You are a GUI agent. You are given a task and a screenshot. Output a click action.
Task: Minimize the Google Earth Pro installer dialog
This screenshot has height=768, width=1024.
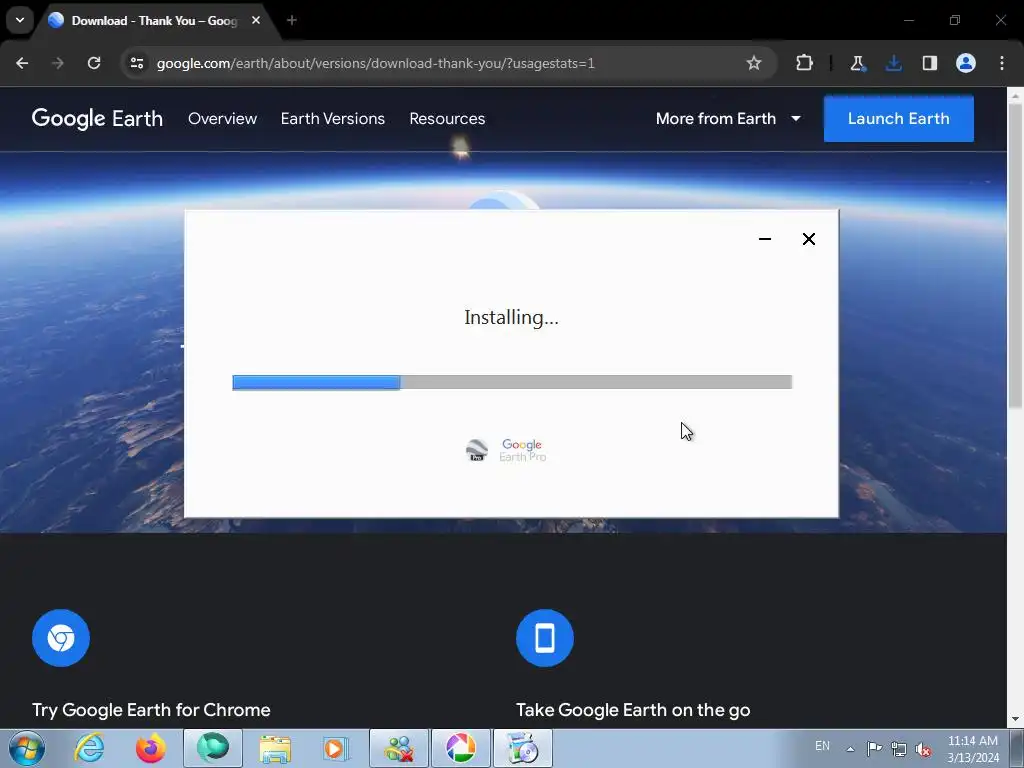coord(765,239)
